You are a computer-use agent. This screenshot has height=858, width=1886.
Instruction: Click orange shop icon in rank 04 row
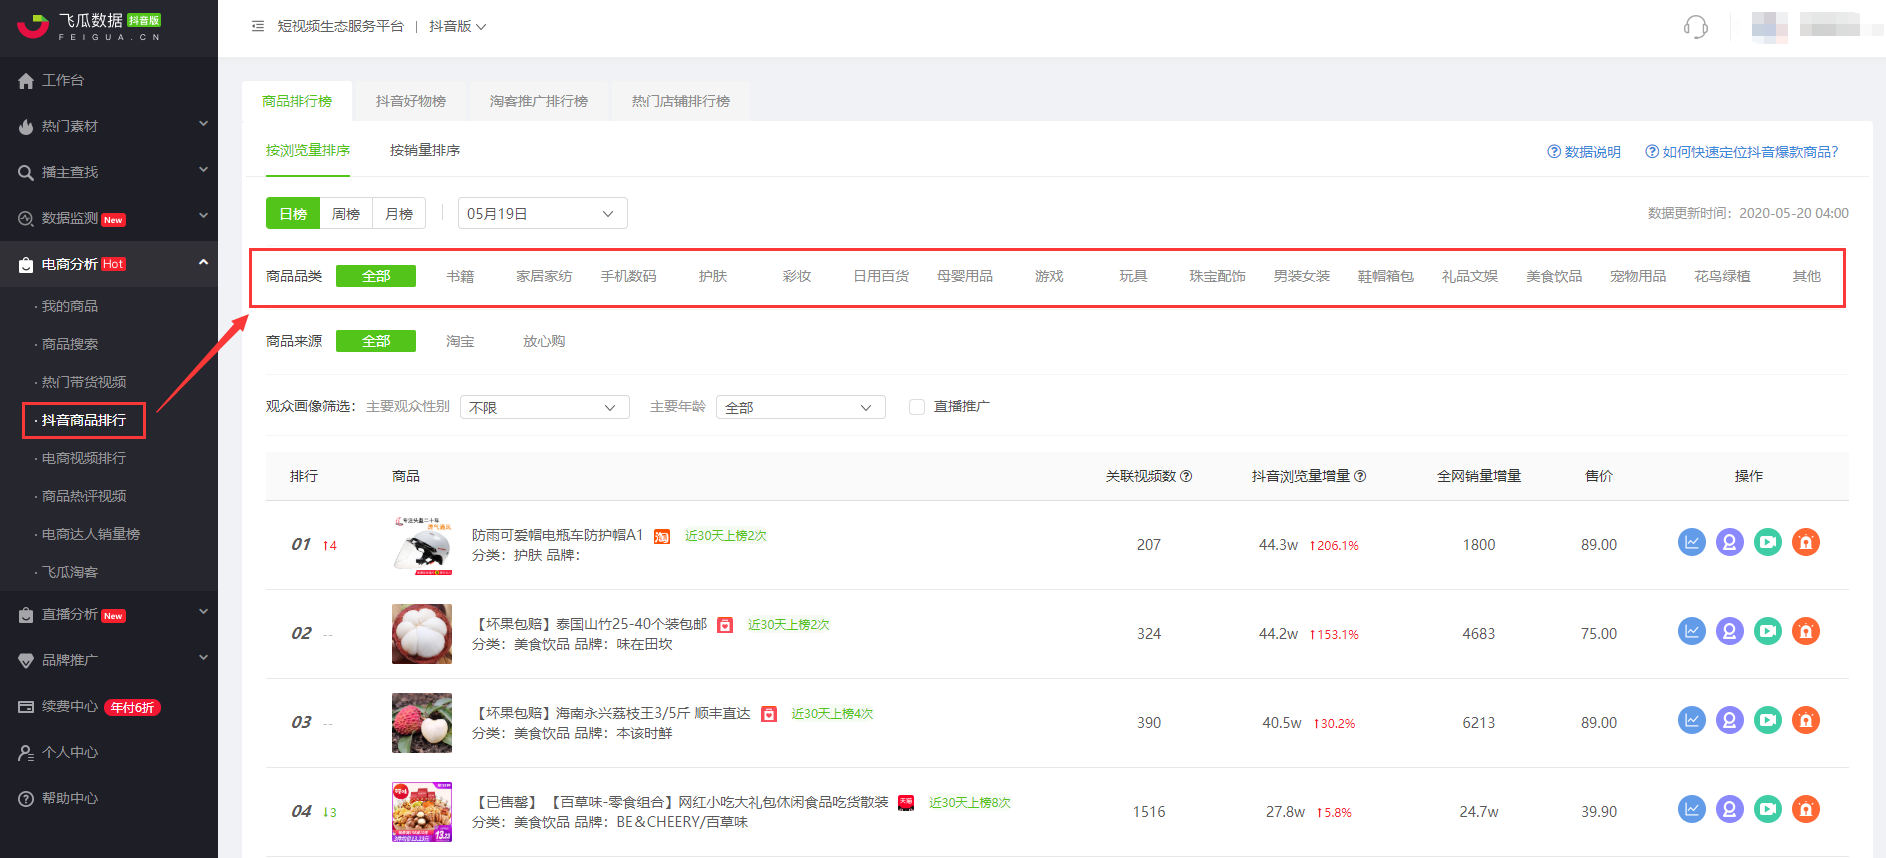click(1805, 809)
